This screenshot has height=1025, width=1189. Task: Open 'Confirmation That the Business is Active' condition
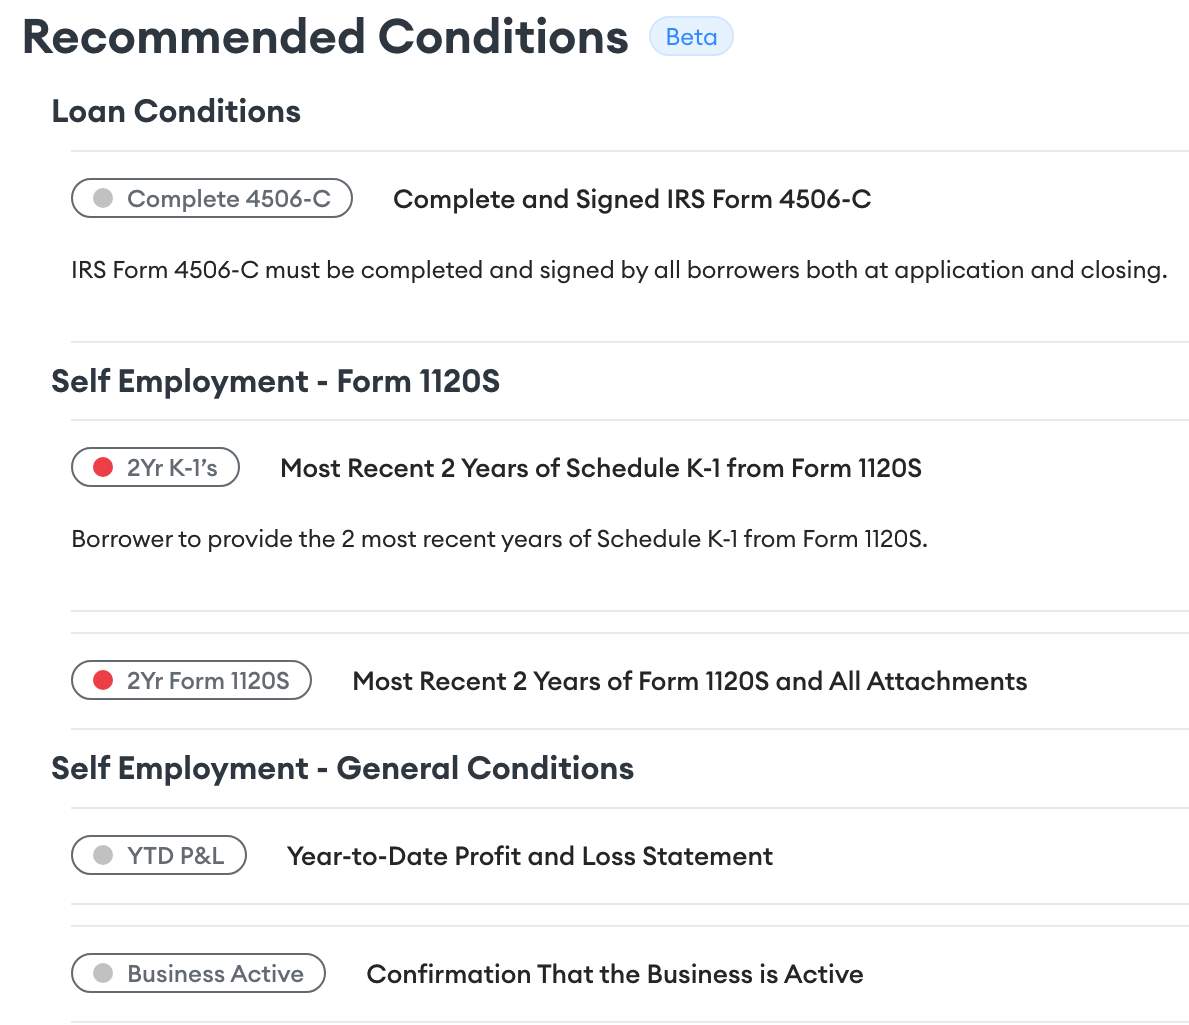(x=615, y=974)
